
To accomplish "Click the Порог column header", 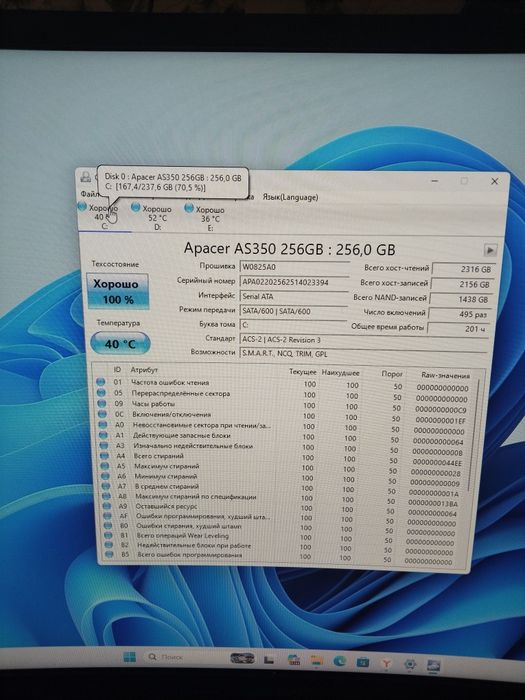I will [392, 374].
